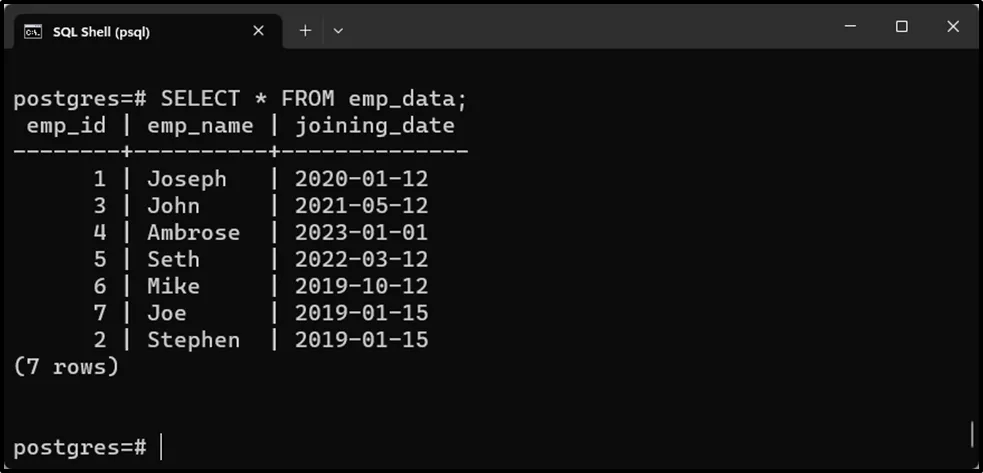
Task: Minimize the terminal window
Action: (850, 27)
